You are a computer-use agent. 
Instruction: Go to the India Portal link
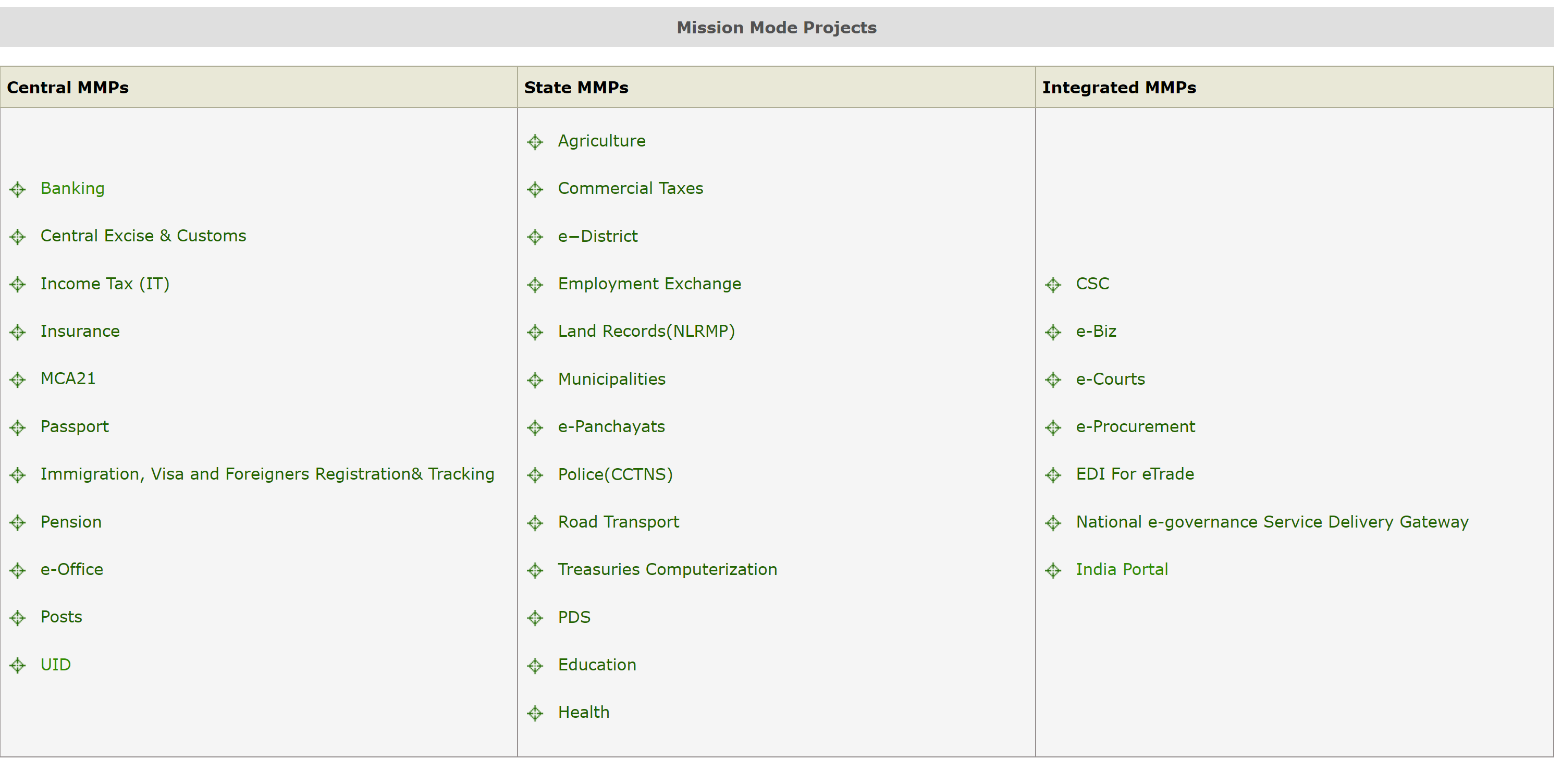coord(1122,569)
